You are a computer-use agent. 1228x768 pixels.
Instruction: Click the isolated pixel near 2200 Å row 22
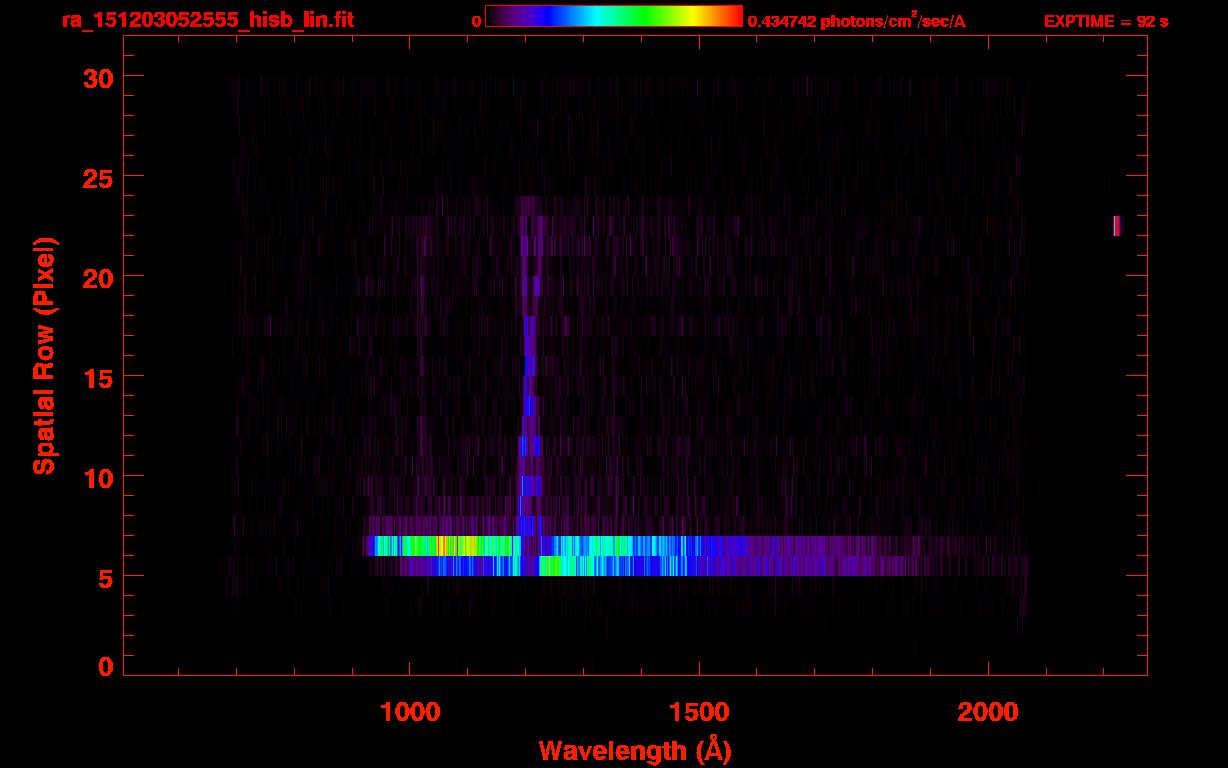click(1117, 226)
